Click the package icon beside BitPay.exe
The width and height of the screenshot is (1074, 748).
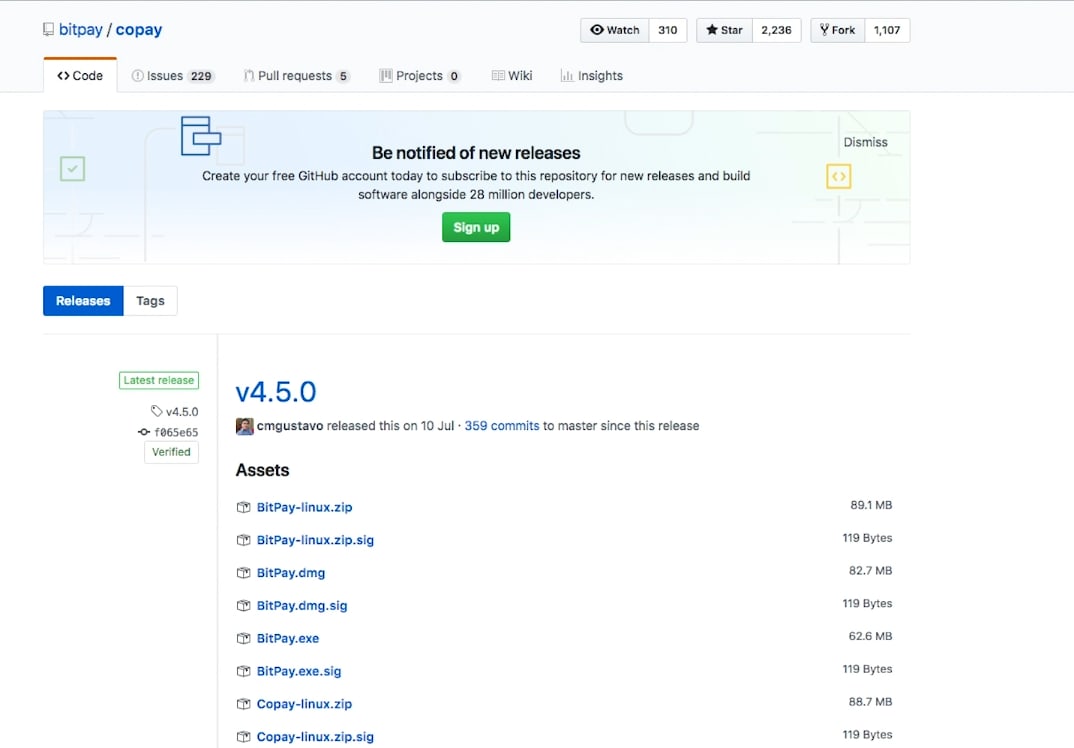click(243, 639)
